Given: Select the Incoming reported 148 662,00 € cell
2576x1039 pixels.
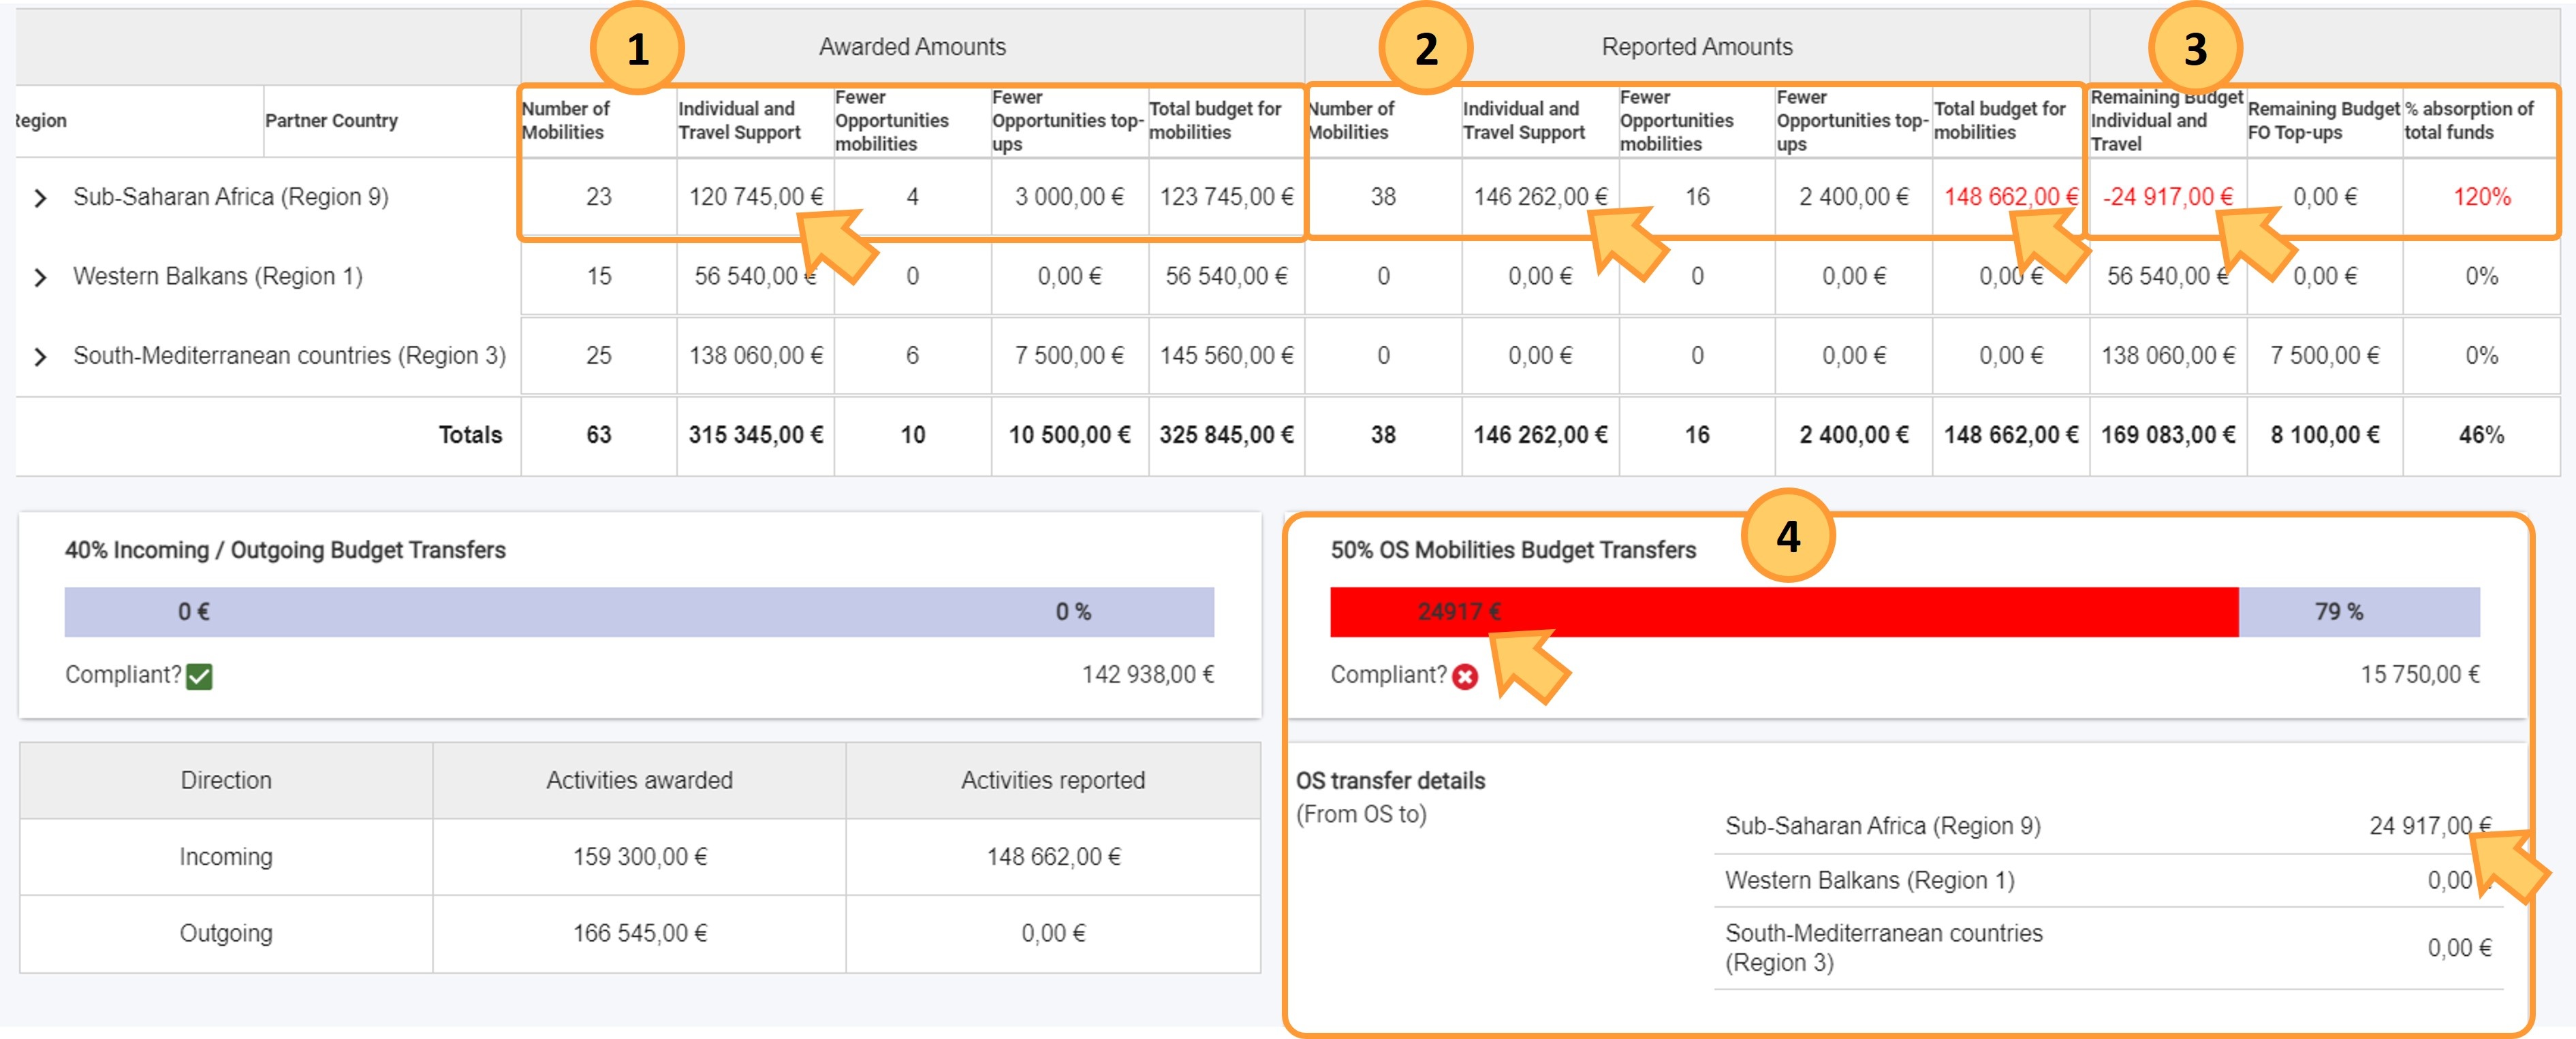Looking at the screenshot, I should click(1053, 857).
